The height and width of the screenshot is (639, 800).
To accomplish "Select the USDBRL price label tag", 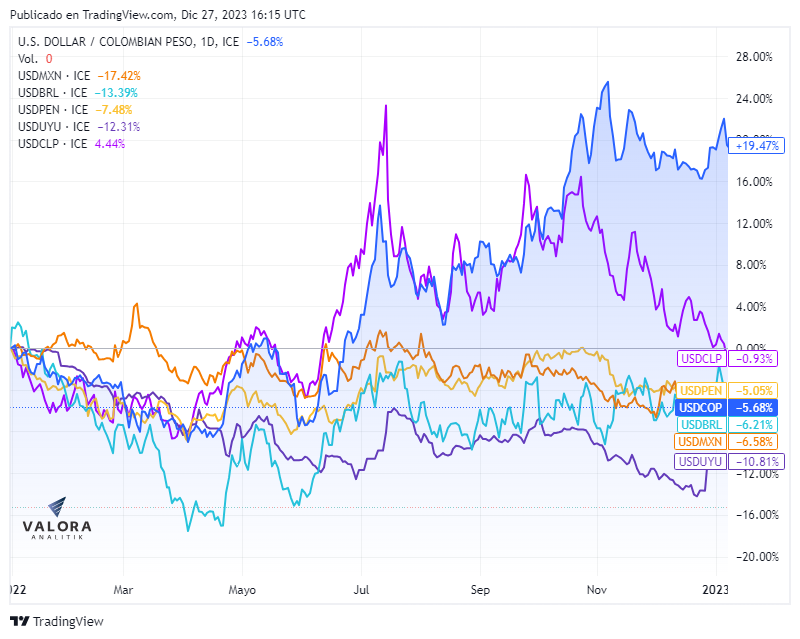I will coord(701,424).
